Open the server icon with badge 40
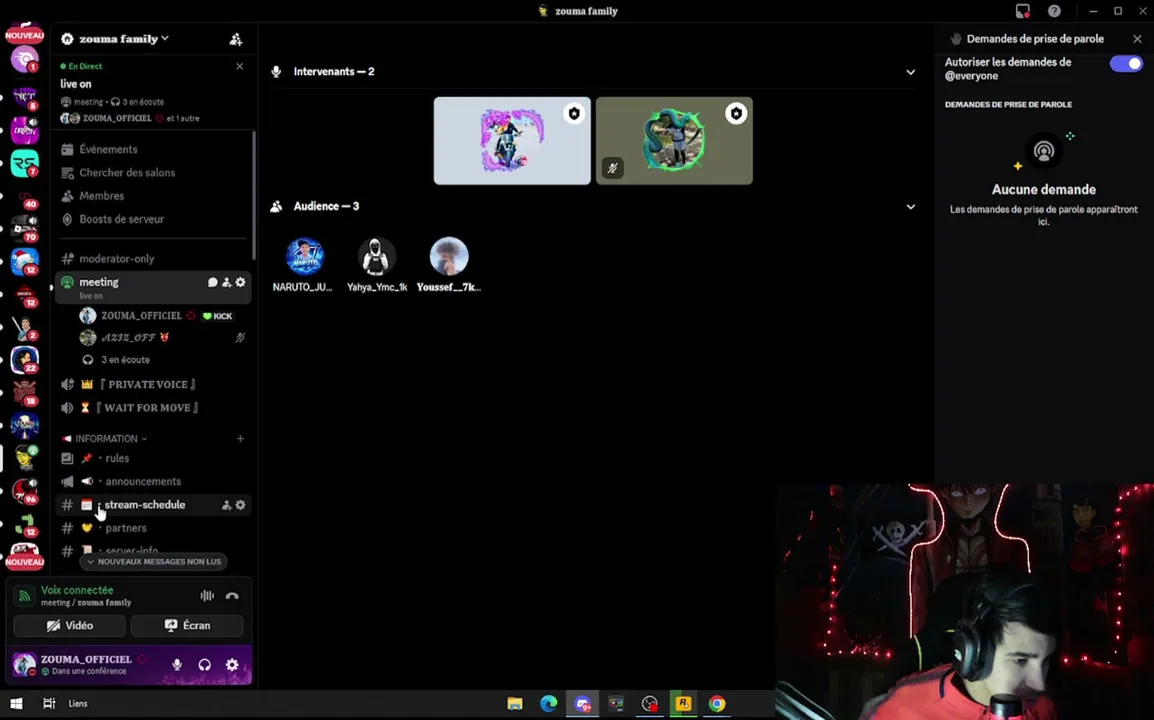Screen dimensions: 1154x720 [25, 197]
